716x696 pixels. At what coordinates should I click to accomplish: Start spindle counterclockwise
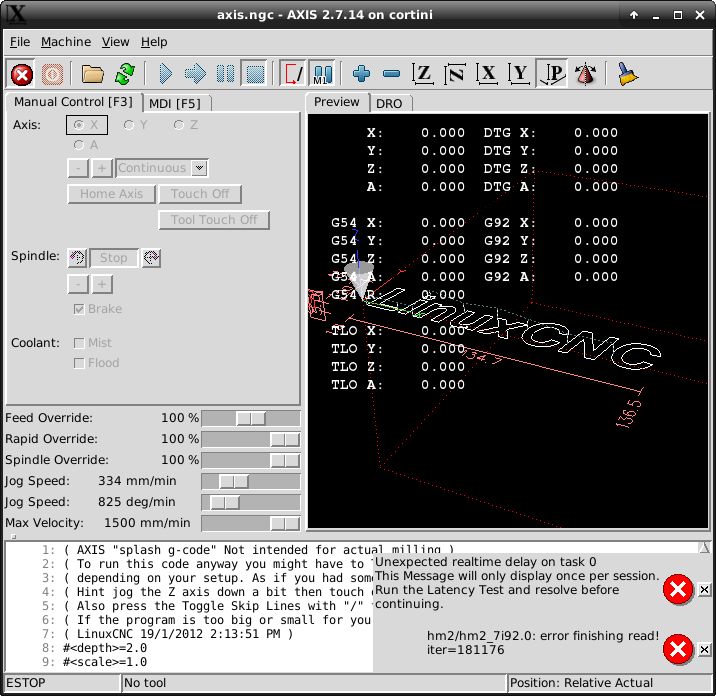click(77, 258)
